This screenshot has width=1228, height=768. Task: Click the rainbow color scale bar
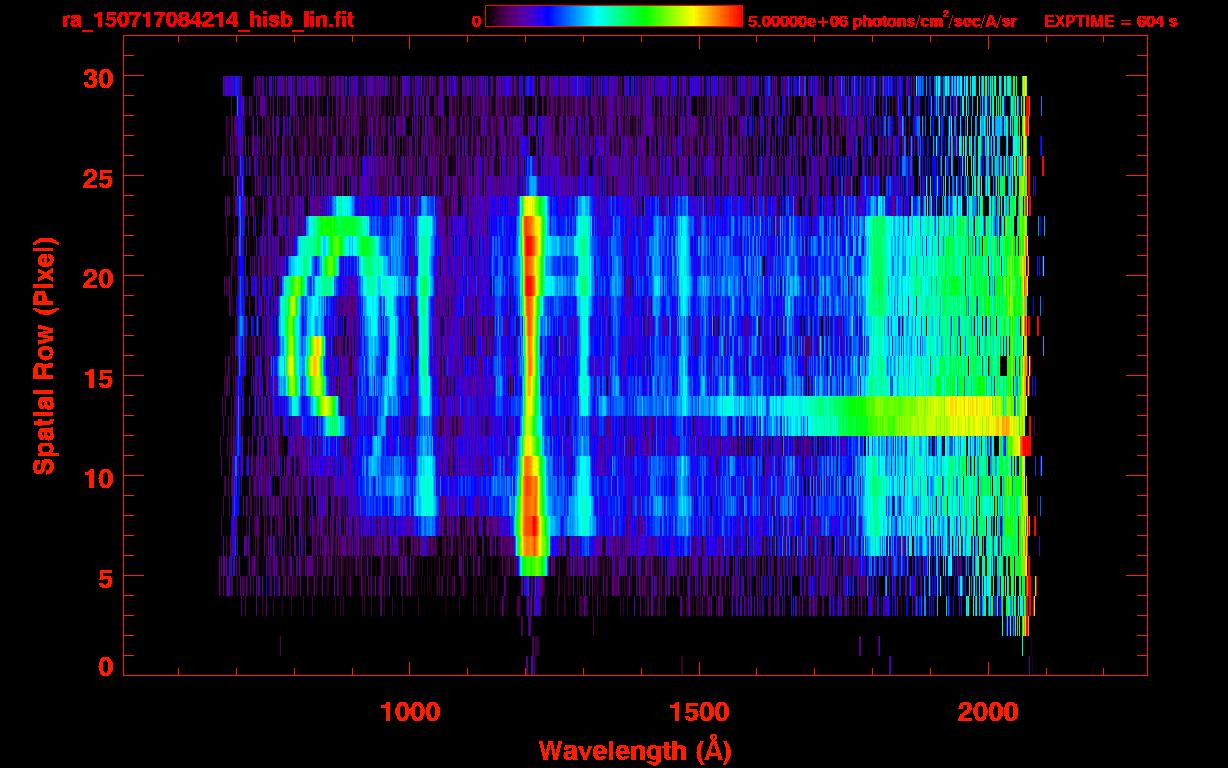[614, 16]
